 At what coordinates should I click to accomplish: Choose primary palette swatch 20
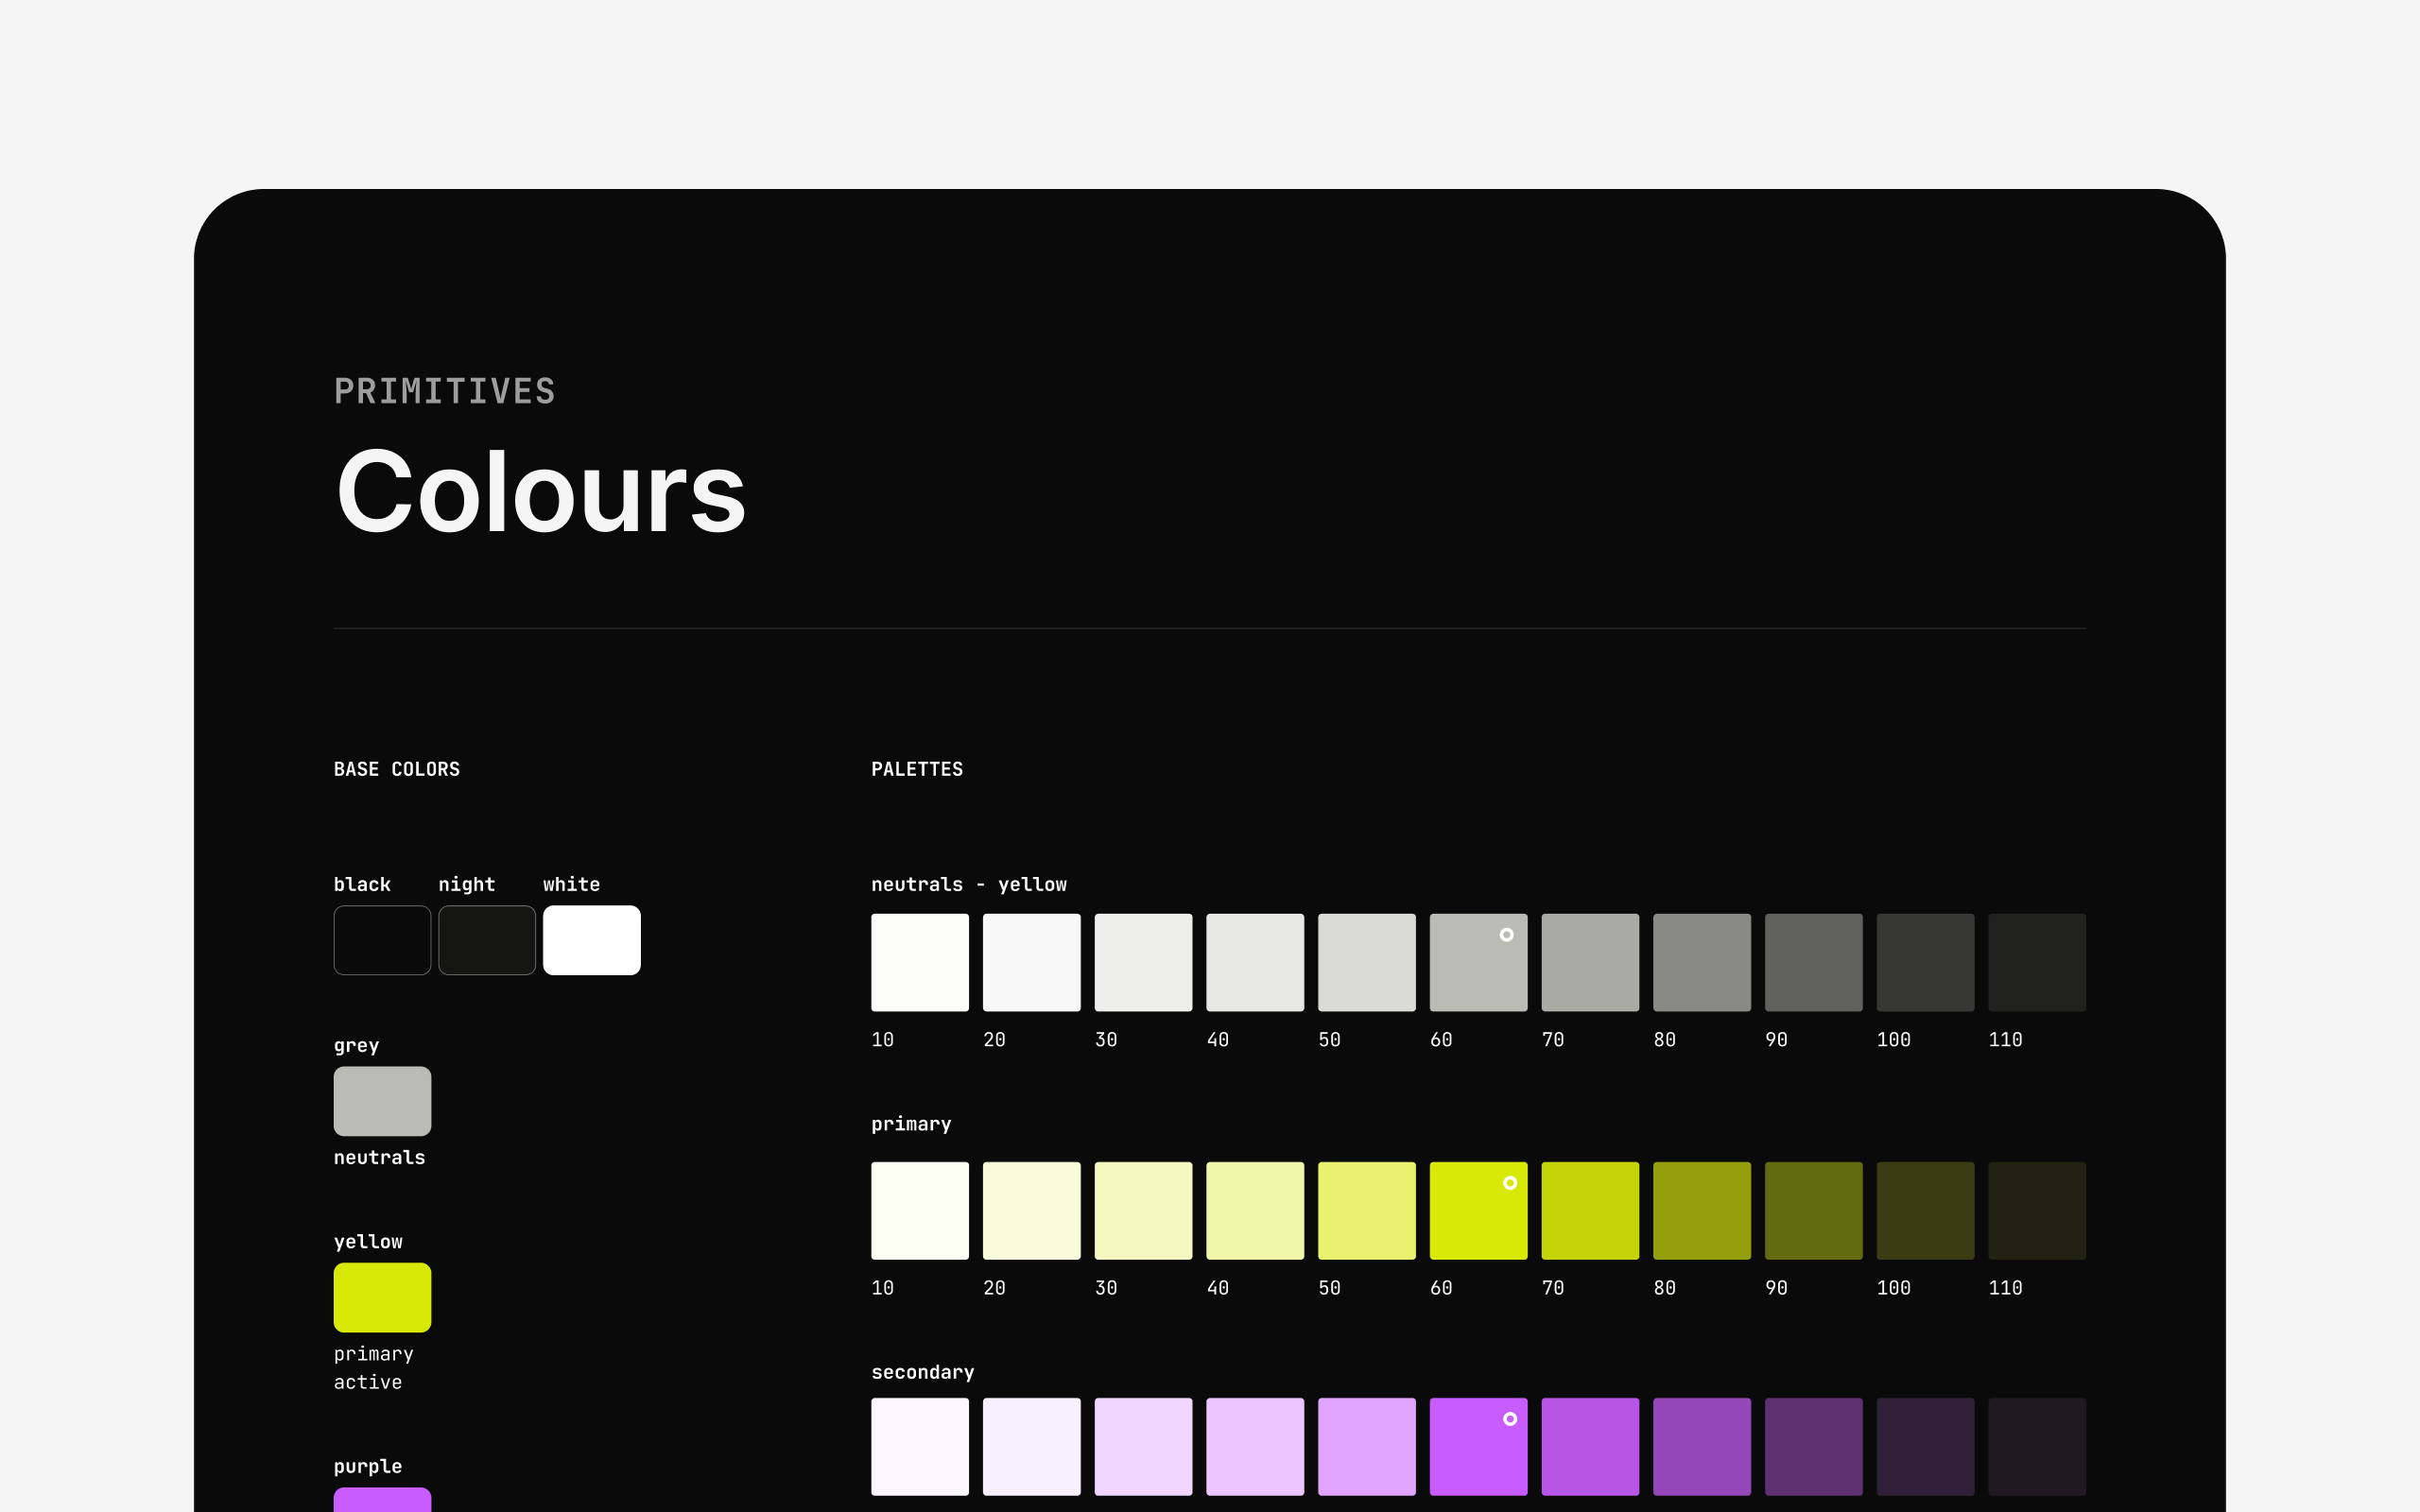pos(1032,1210)
